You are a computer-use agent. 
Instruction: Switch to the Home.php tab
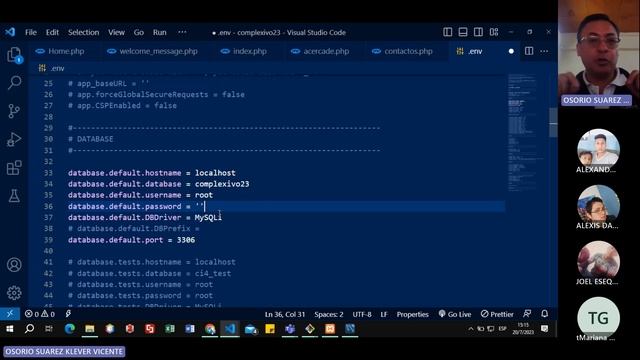60,51
